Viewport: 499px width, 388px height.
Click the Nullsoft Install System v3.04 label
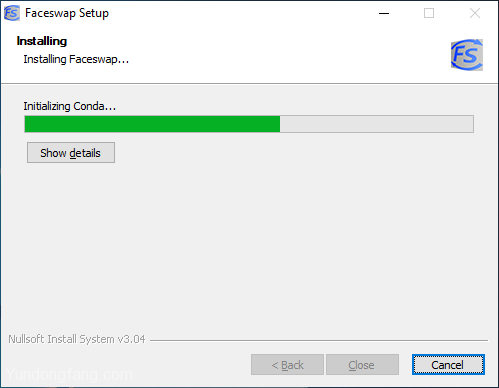77,339
